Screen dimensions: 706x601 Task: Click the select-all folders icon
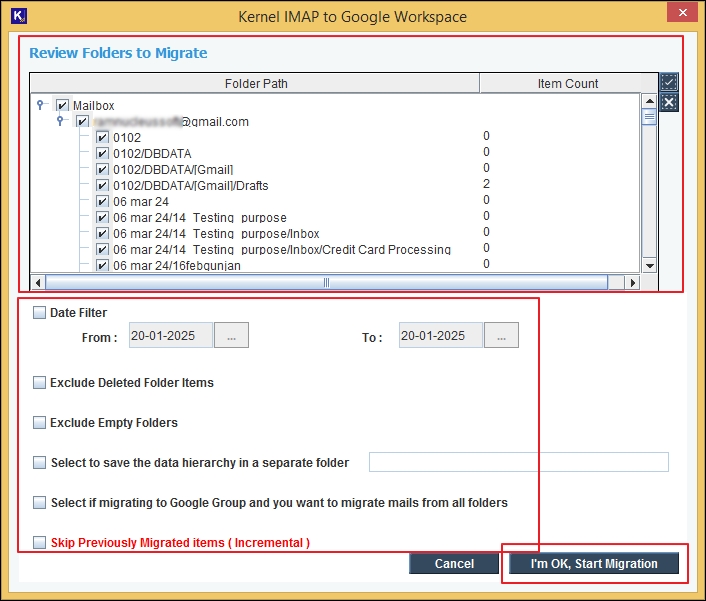click(x=669, y=82)
